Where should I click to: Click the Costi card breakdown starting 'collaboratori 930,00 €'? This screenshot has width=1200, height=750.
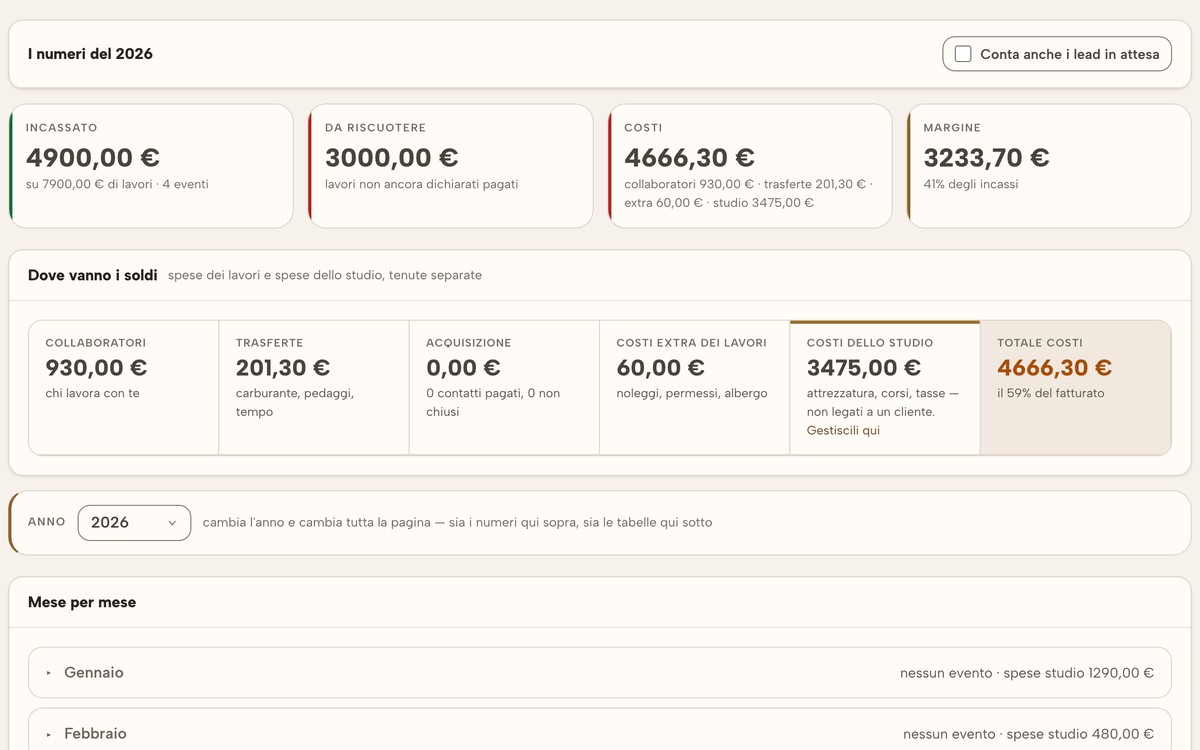[748, 193]
